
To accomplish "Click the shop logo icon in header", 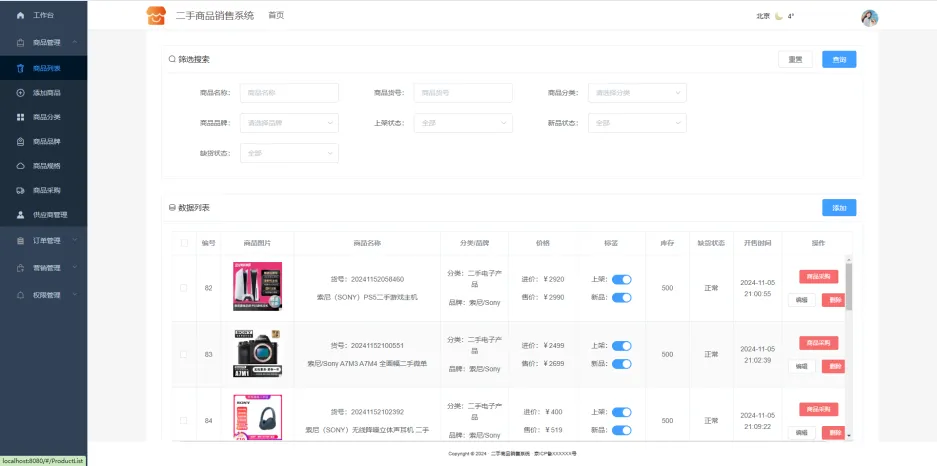I will click(x=155, y=16).
